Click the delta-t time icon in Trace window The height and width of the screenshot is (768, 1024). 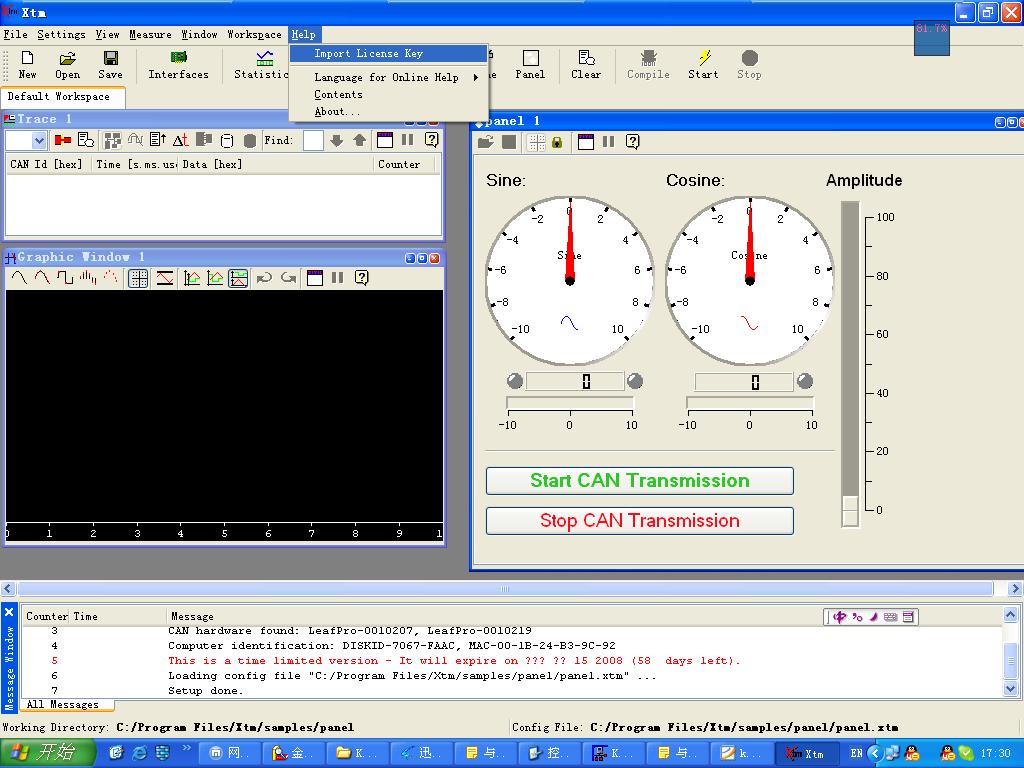pyautogui.click(x=181, y=140)
